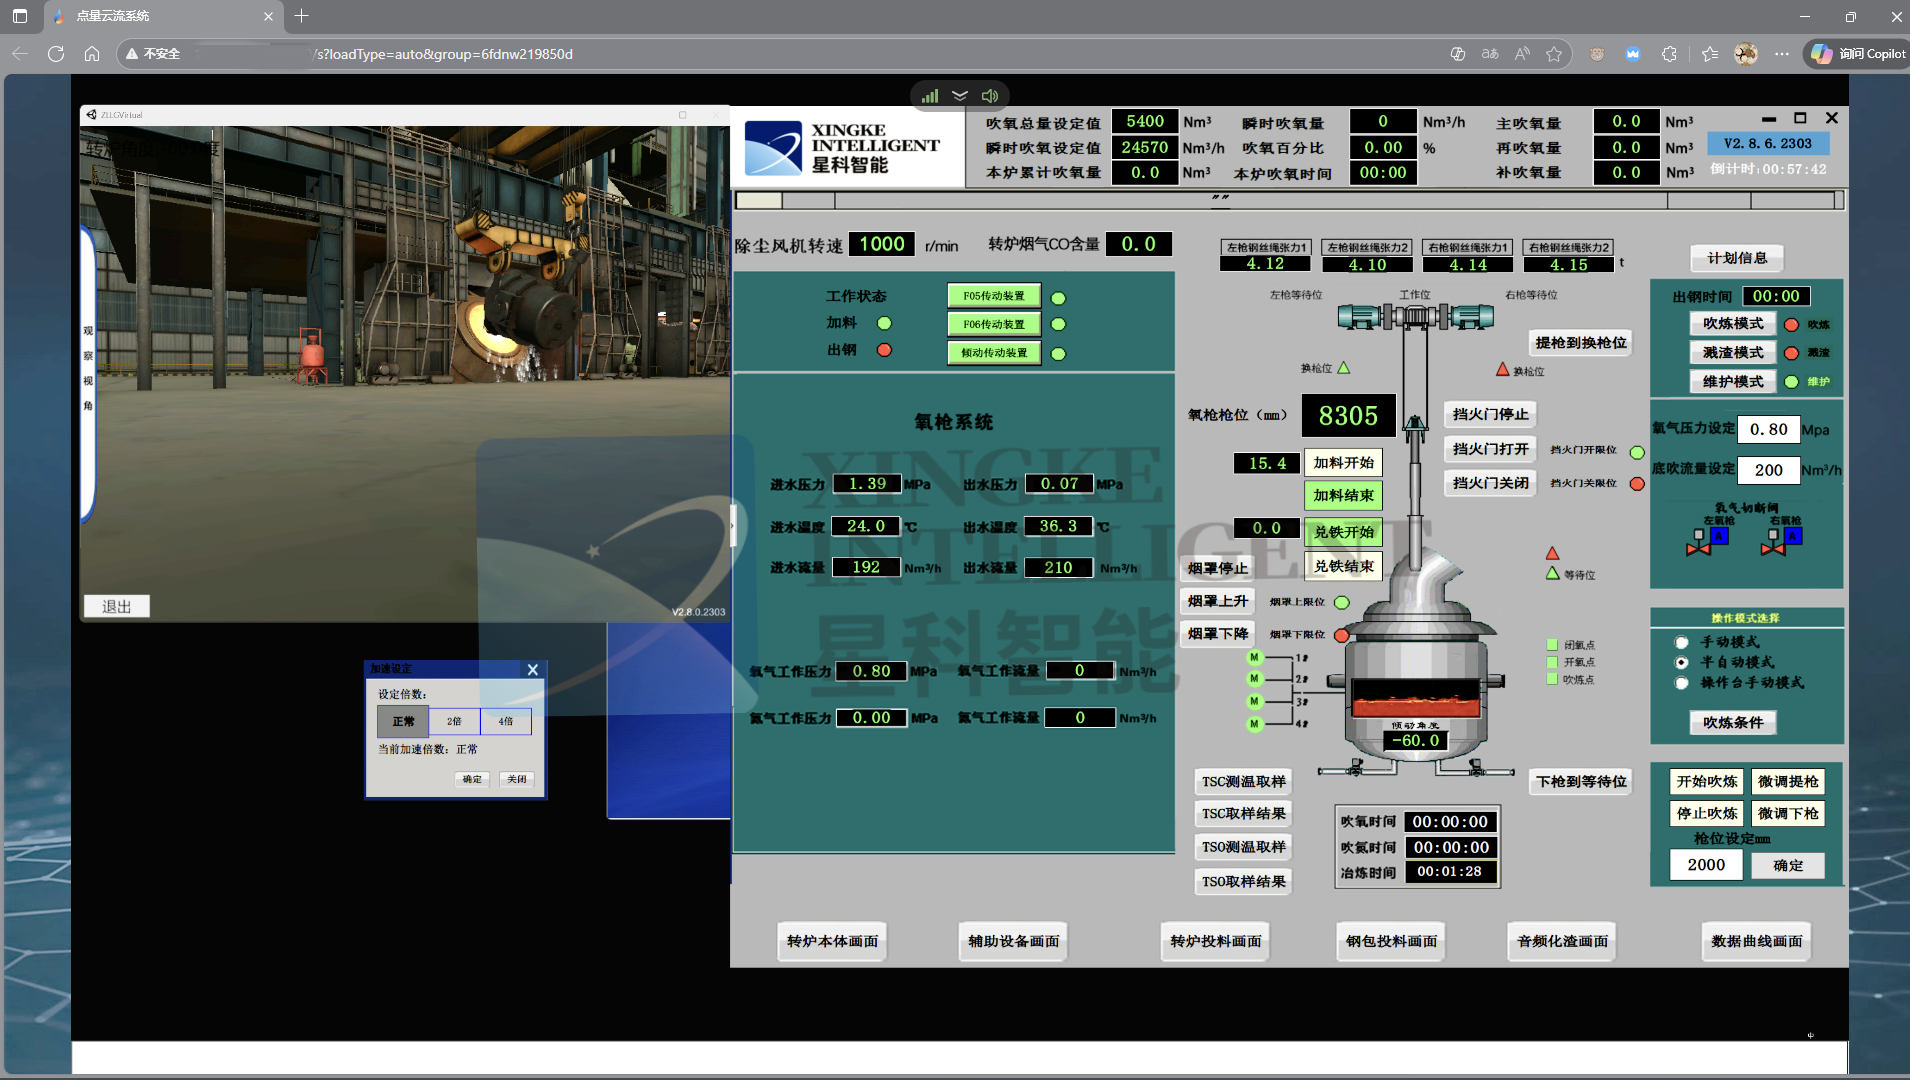Viewport: 1910px width, 1080px height.
Task: Switch to 辅助设备画面 screen tab
Action: pos(1014,941)
